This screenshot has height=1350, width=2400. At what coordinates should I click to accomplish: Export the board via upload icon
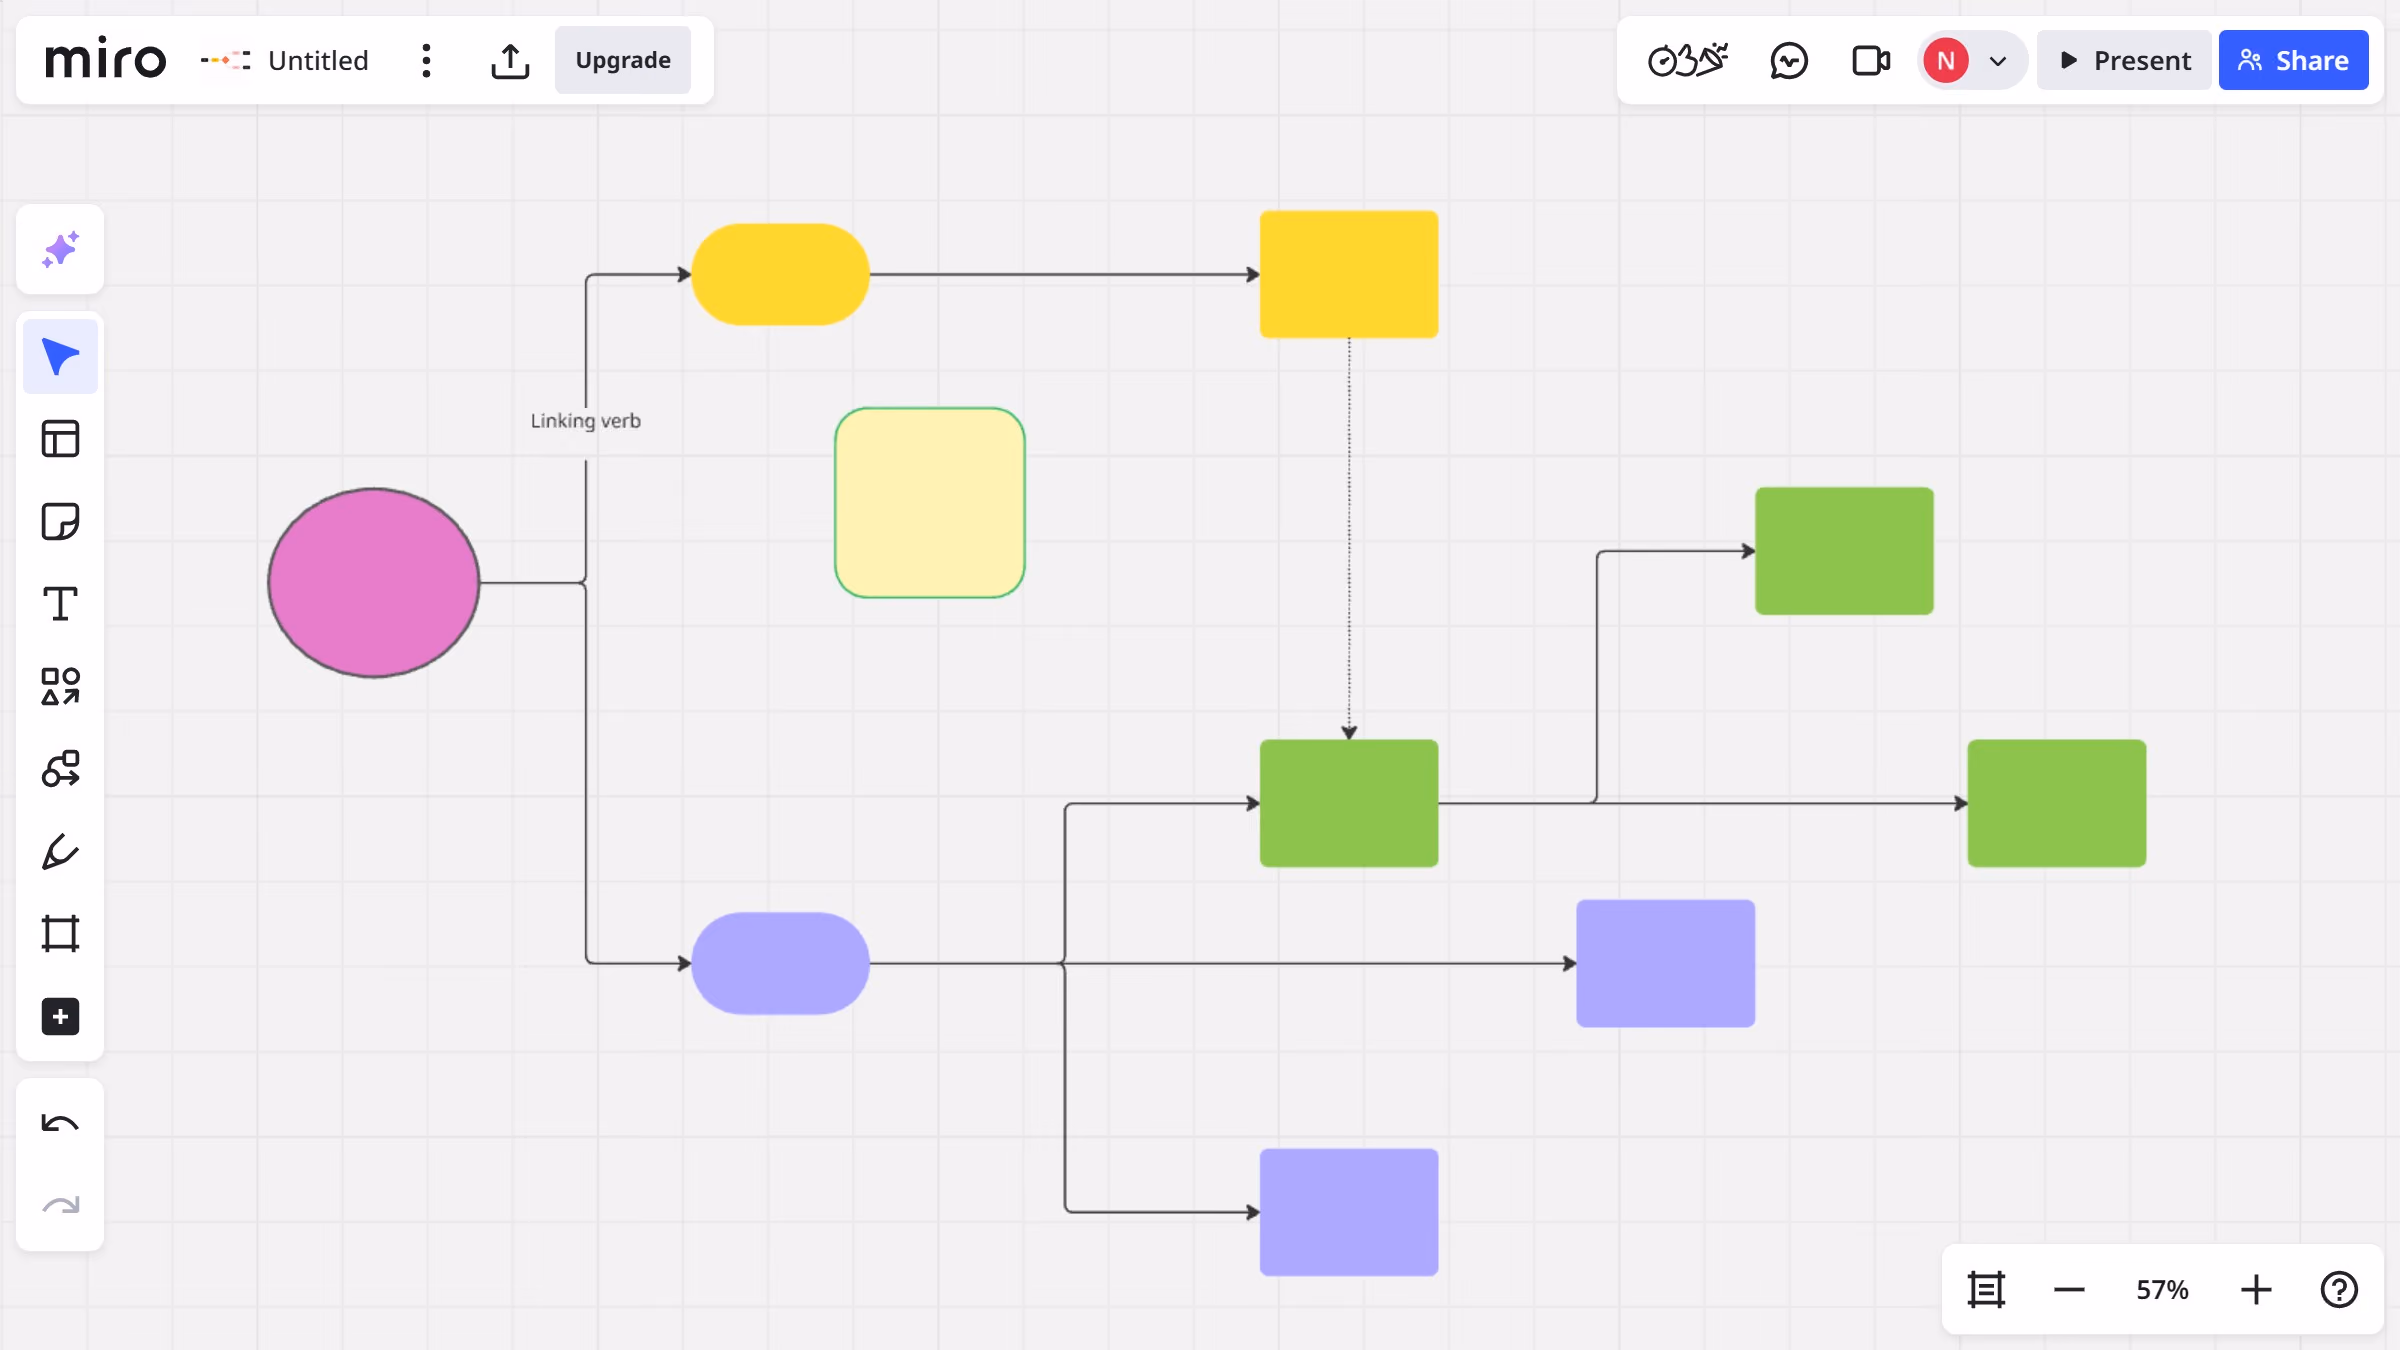click(x=510, y=60)
